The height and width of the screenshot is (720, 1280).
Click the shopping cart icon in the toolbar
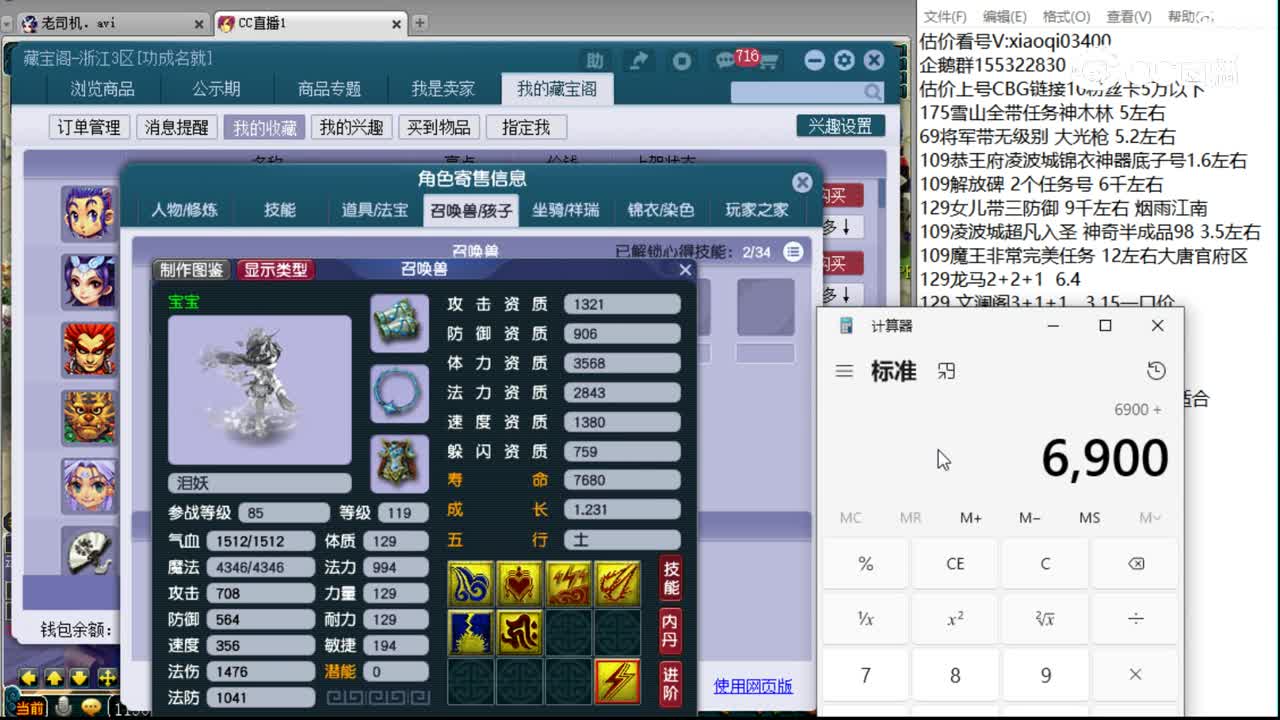771,61
